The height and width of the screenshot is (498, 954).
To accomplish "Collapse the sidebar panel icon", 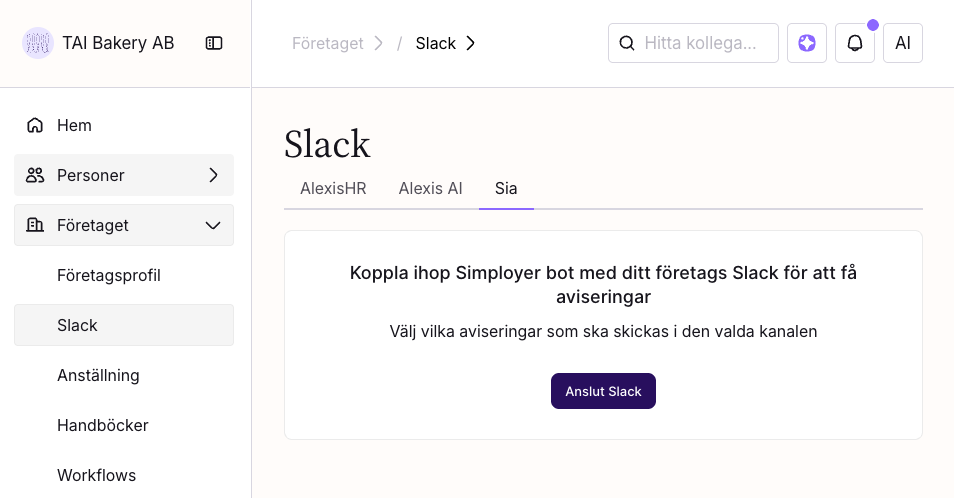I will coord(214,43).
